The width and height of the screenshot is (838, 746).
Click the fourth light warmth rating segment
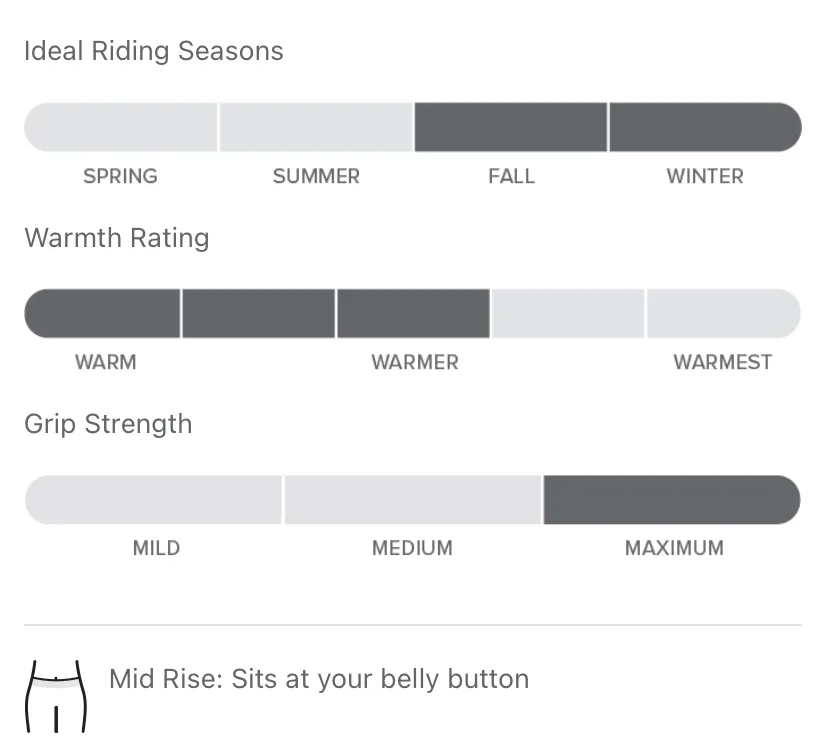(x=568, y=314)
